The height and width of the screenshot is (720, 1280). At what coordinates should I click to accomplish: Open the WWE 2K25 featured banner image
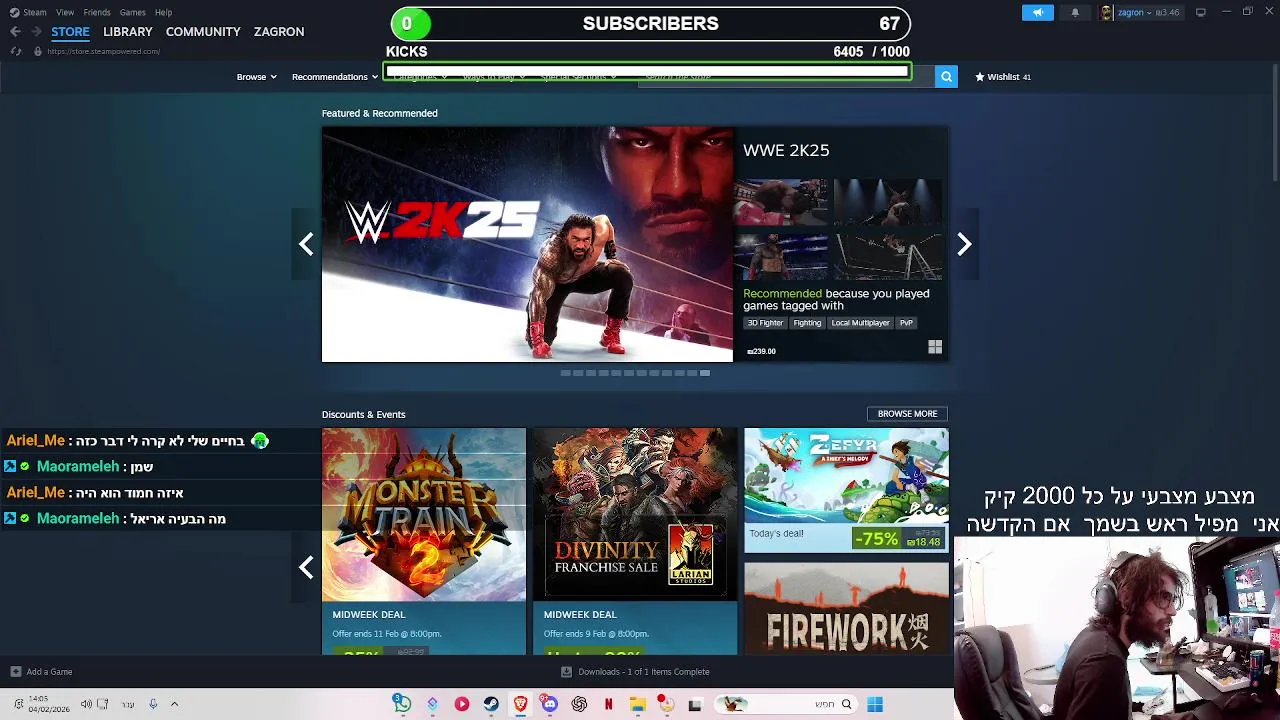527,244
